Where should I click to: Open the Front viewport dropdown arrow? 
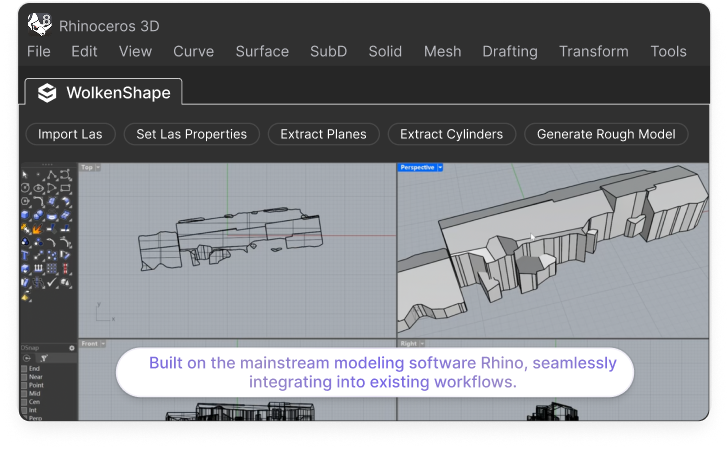click(103, 344)
